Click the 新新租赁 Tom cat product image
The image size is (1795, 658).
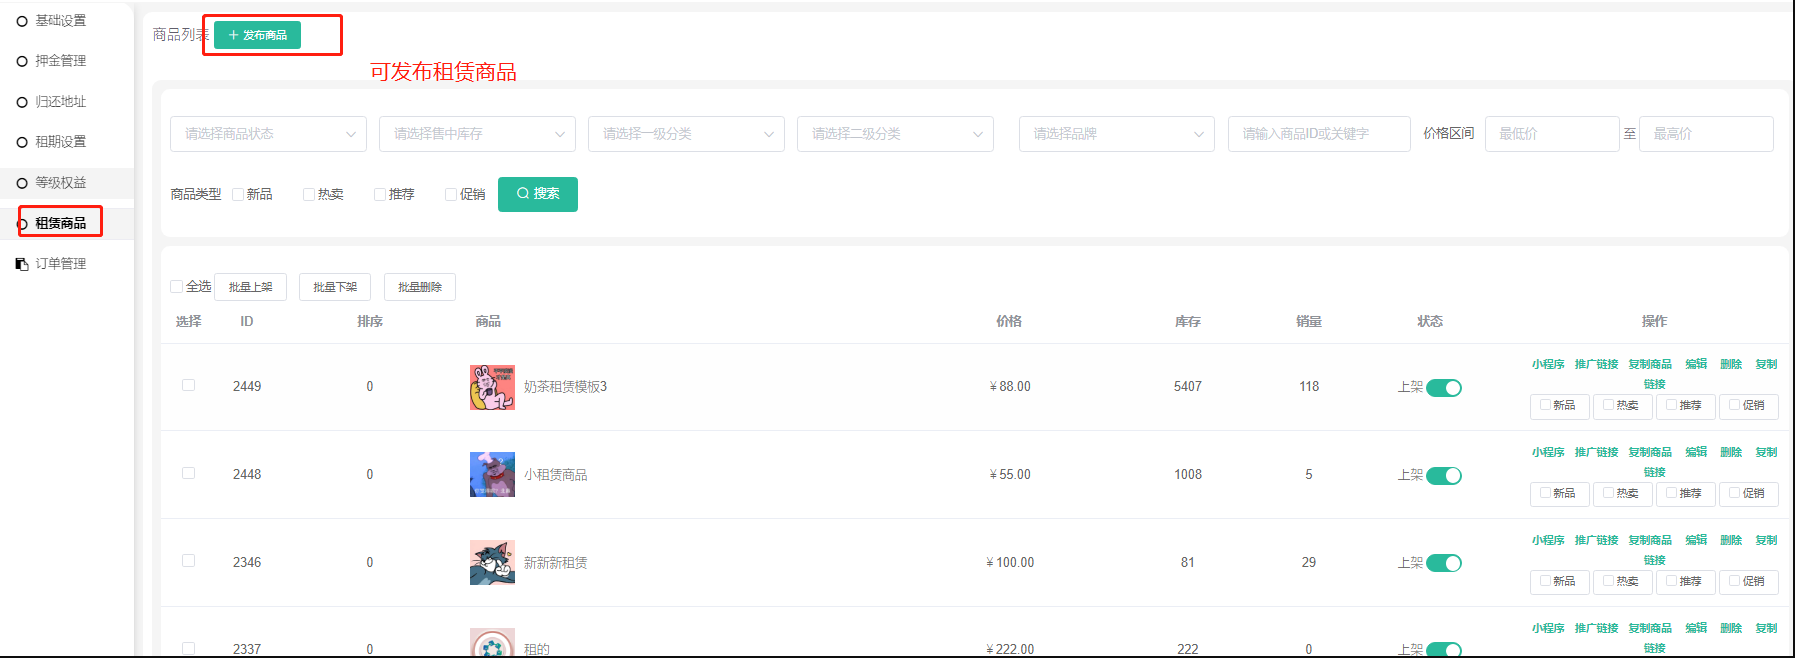492,562
